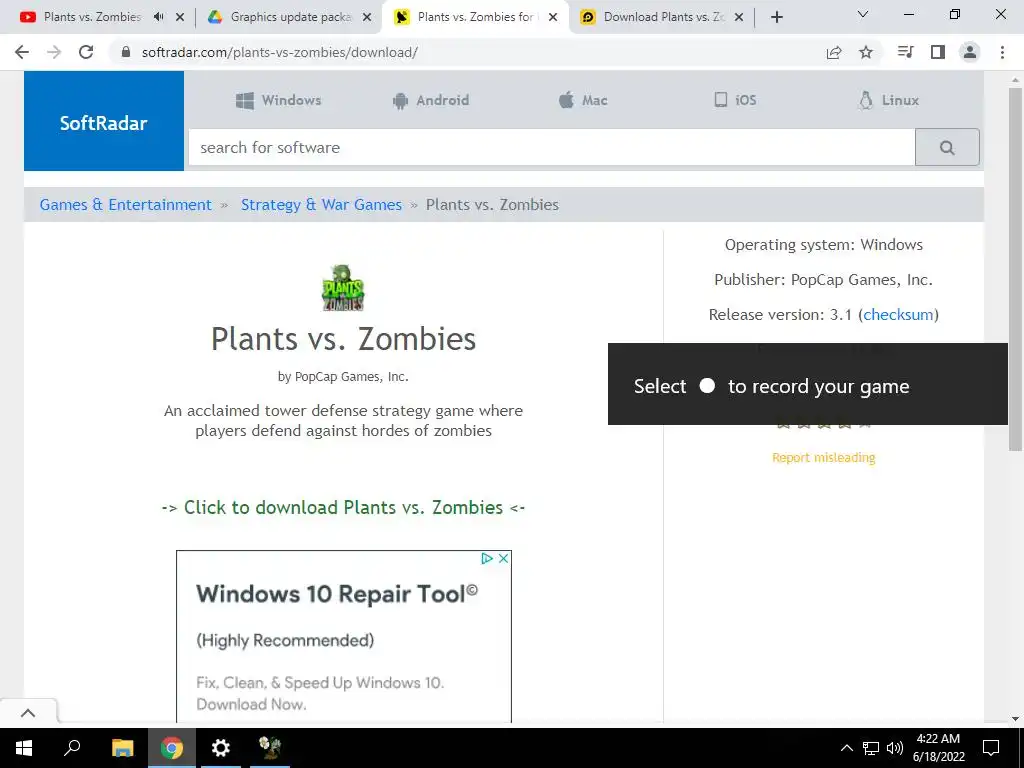The height and width of the screenshot is (768, 1024).
Task: Open File Explorer from taskbar
Action: click(122, 748)
